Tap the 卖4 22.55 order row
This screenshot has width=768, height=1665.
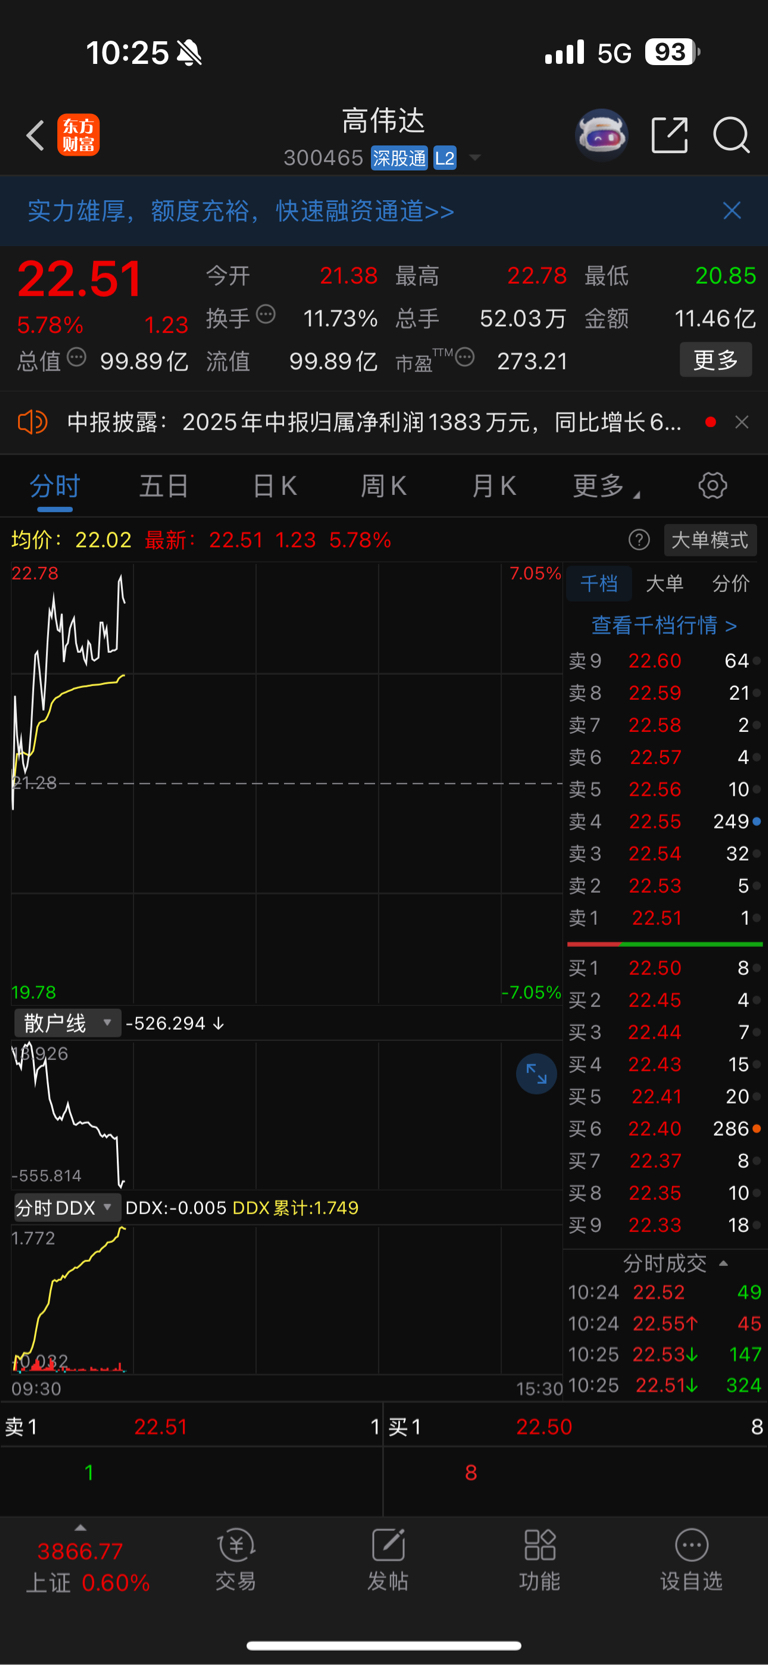click(x=664, y=821)
